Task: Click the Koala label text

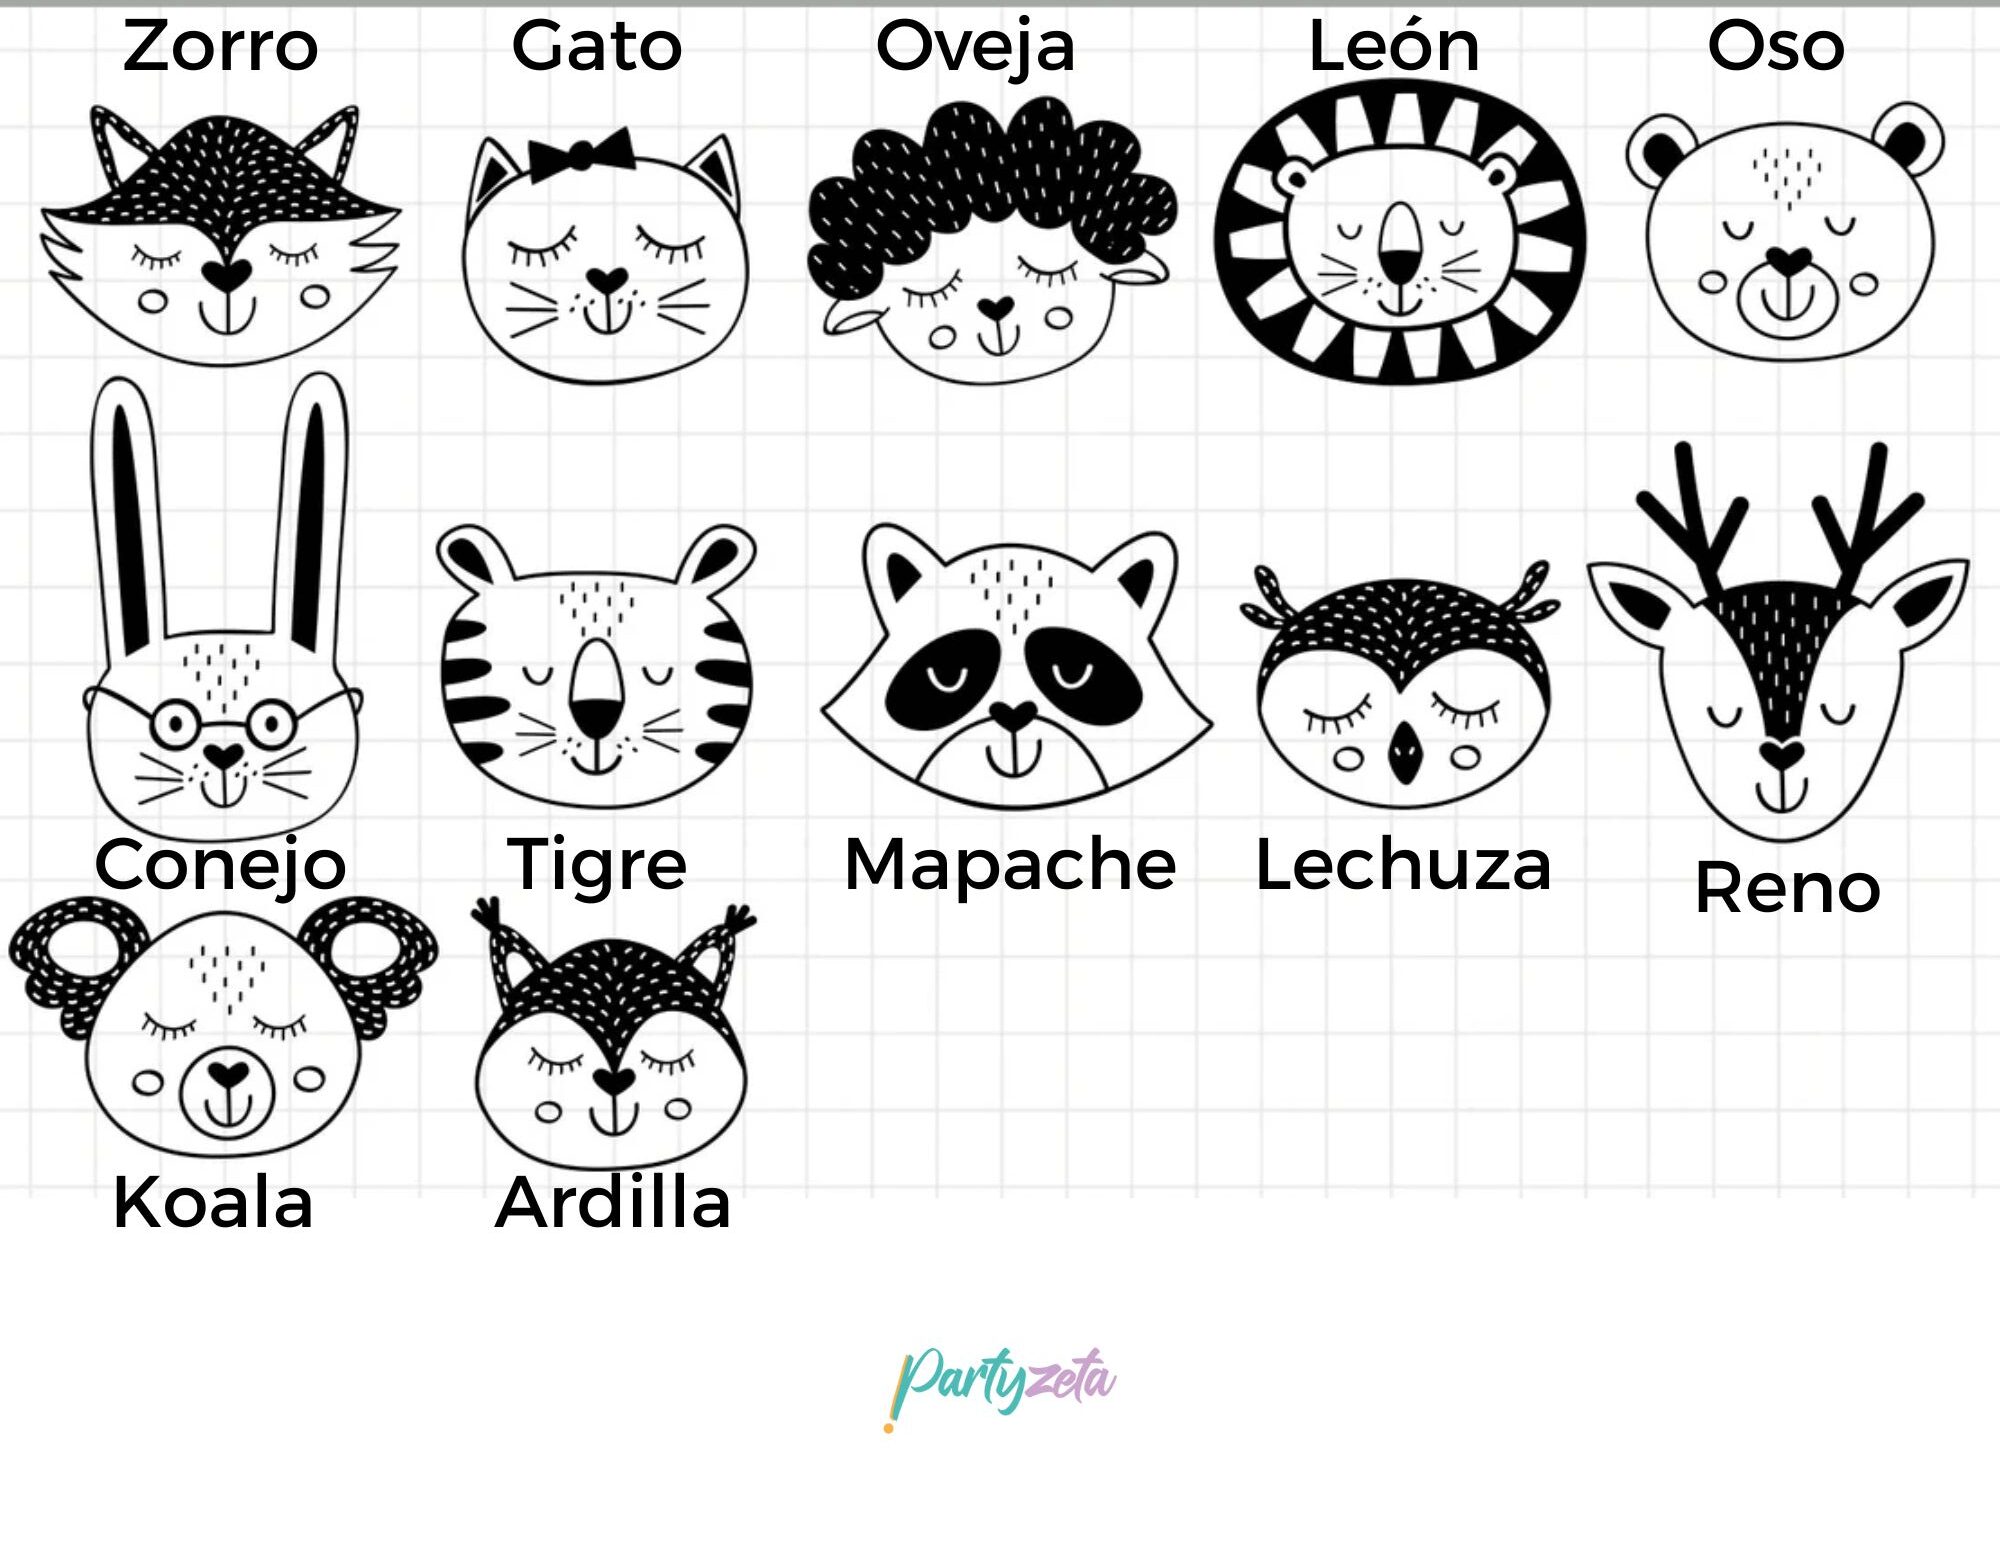Action: click(213, 1202)
